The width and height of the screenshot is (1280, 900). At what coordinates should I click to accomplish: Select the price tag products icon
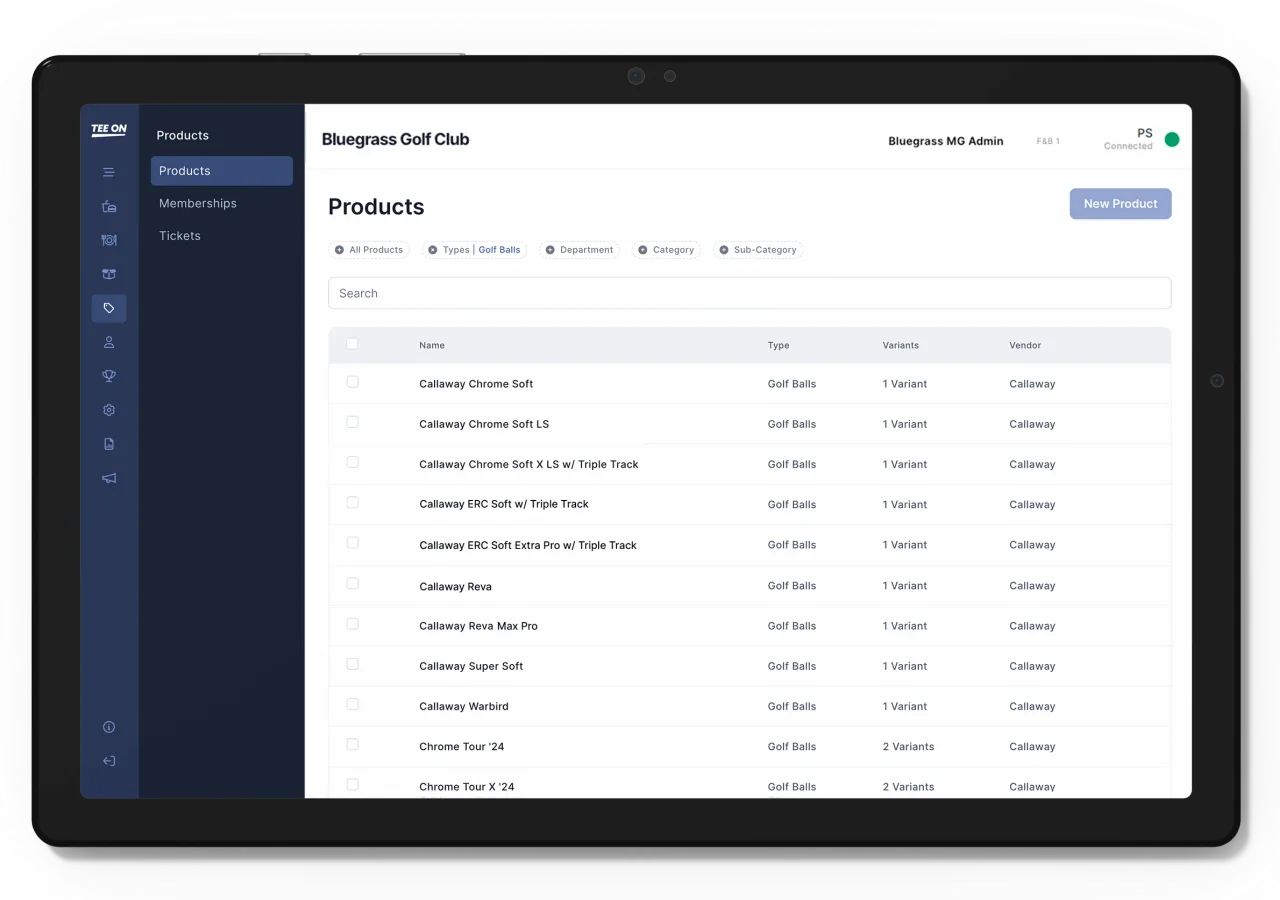pyautogui.click(x=109, y=308)
